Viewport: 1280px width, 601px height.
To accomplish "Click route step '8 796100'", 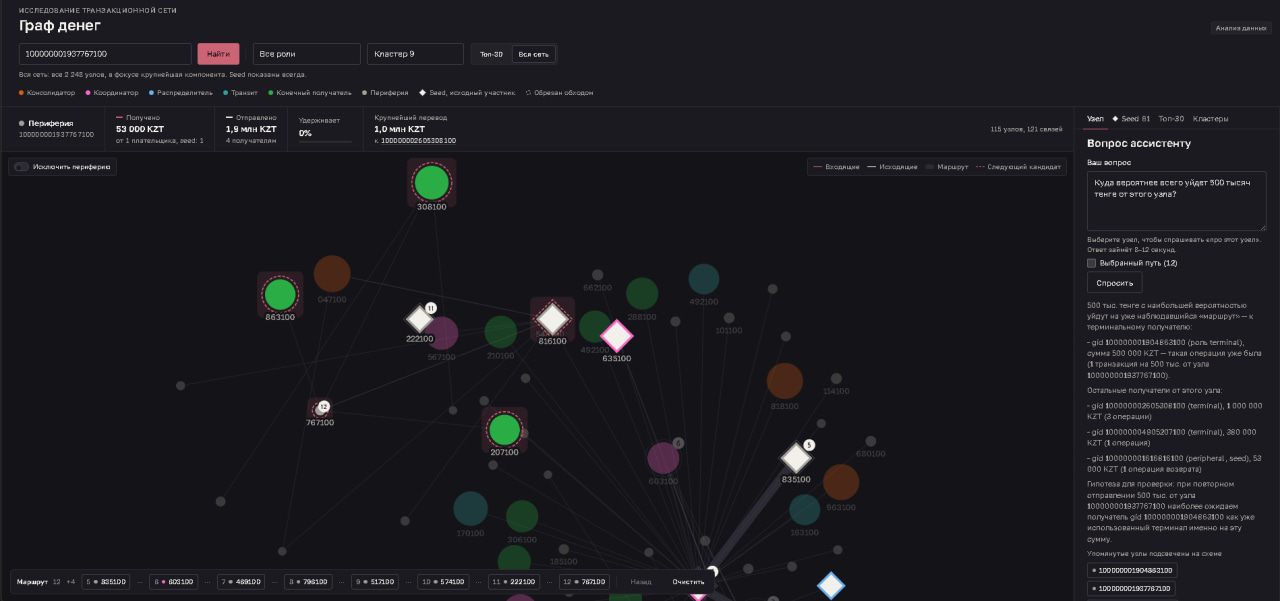I will click(x=307, y=582).
